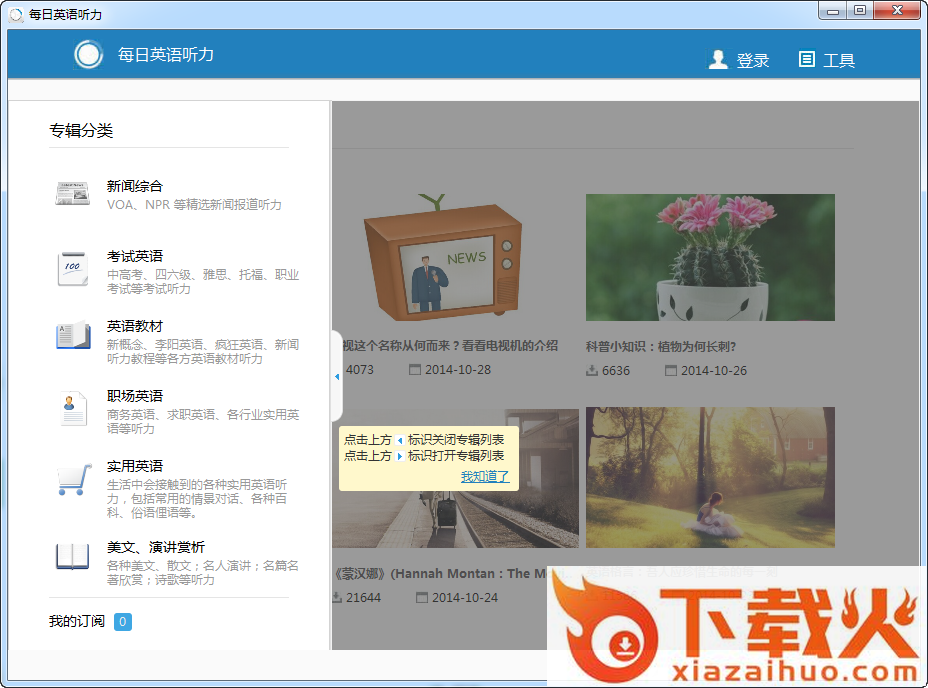The height and width of the screenshot is (688, 928).
Task: Collapse the album list with the side arrow
Action: click(337, 376)
